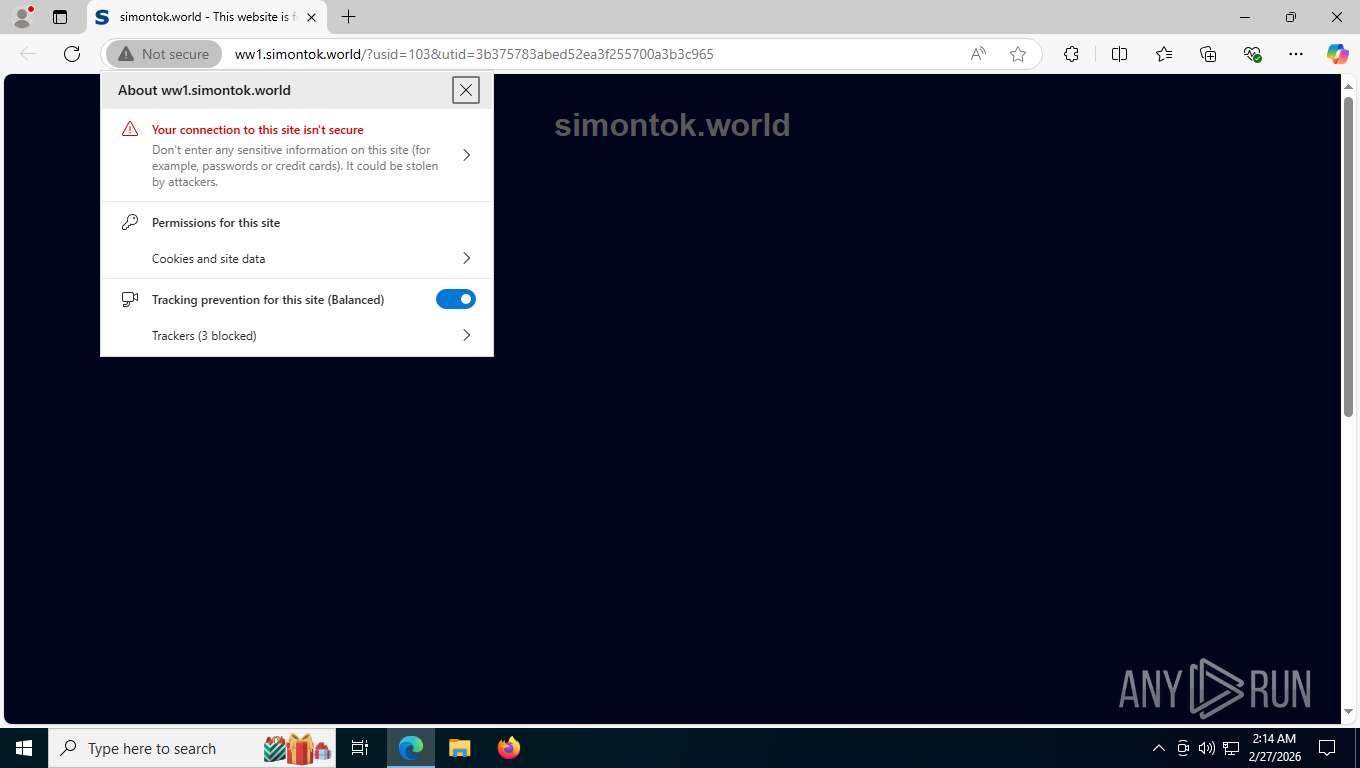Viewport: 1360px width, 768px height.
Task: Open the Favorites list icon
Action: [1164, 54]
